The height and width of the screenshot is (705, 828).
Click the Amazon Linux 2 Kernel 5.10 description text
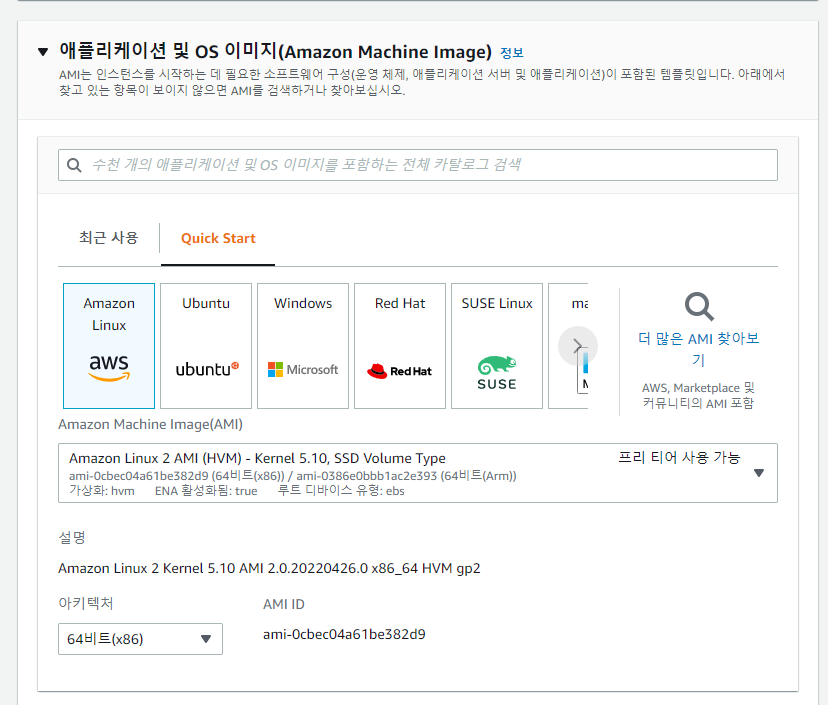pyautogui.click(x=269, y=569)
